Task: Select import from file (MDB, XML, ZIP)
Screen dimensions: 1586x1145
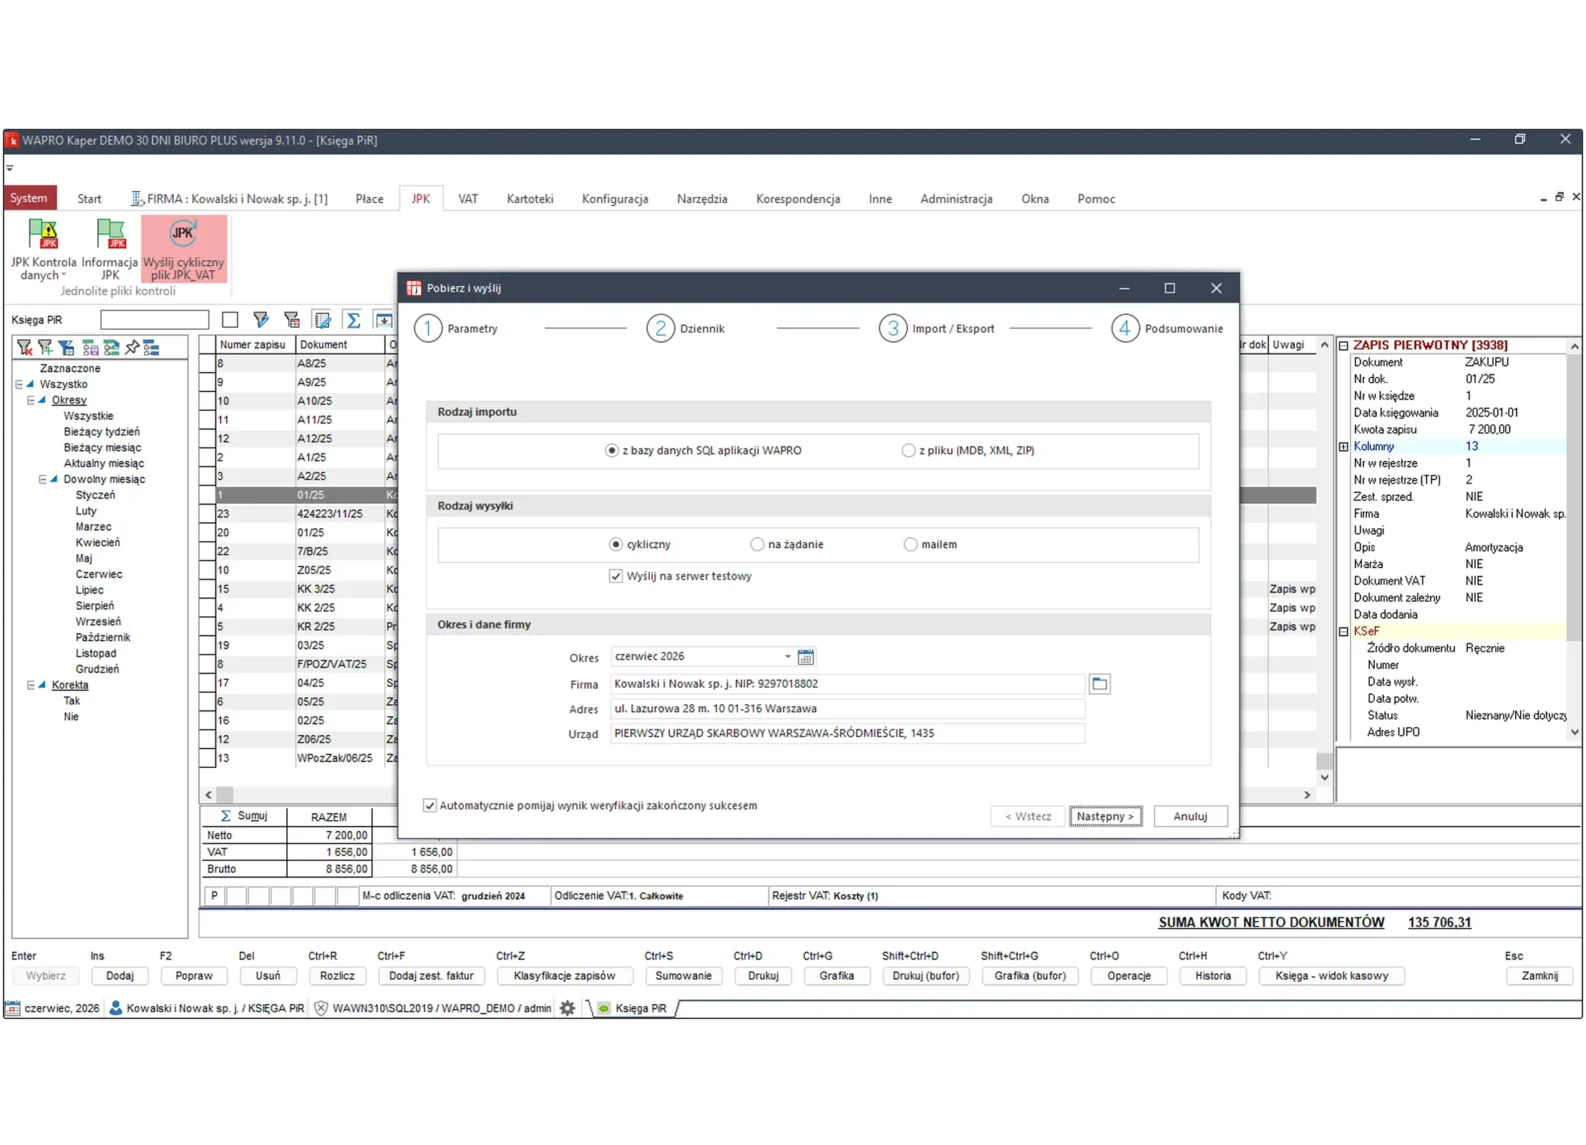Action: (x=908, y=451)
